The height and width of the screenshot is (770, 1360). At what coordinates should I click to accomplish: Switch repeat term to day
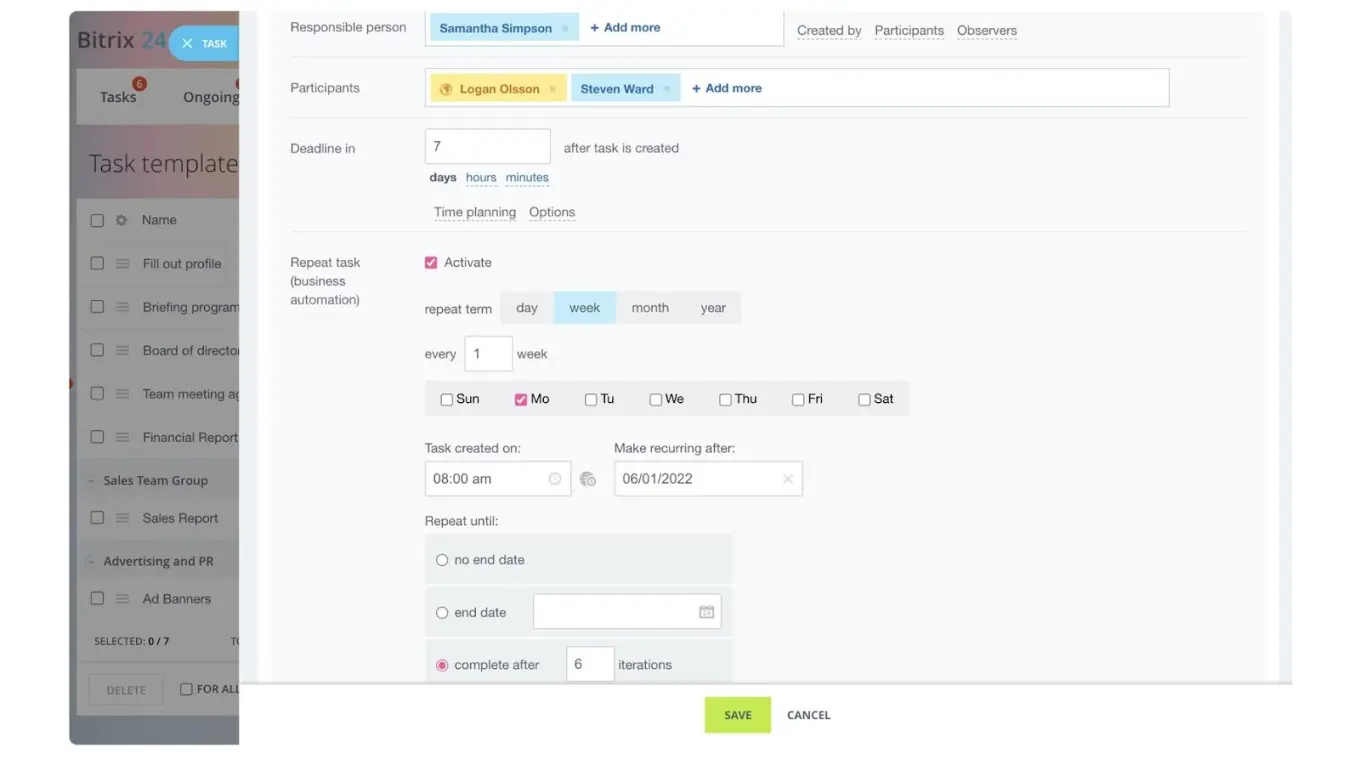pyautogui.click(x=527, y=308)
